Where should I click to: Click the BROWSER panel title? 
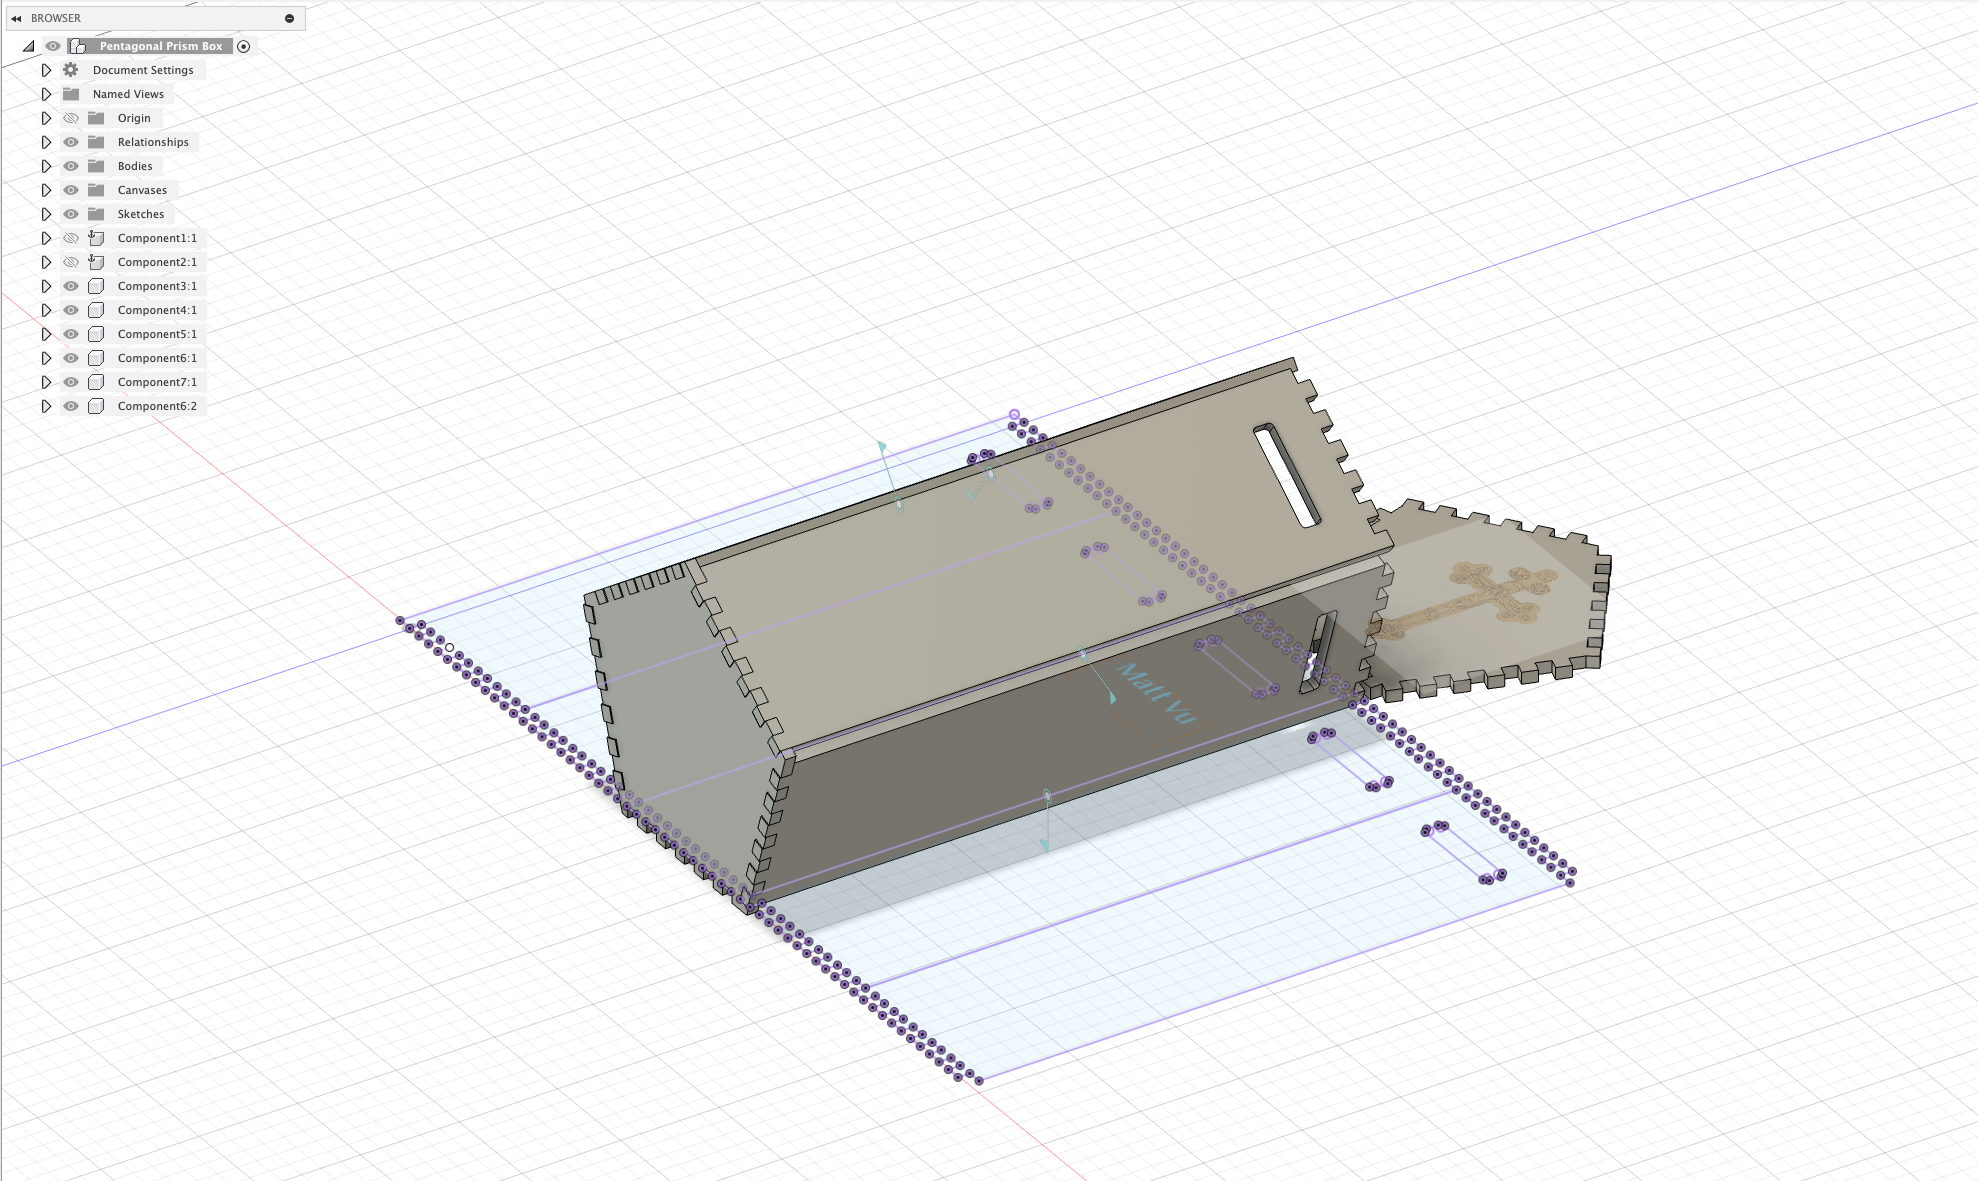[x=56, y=18]
